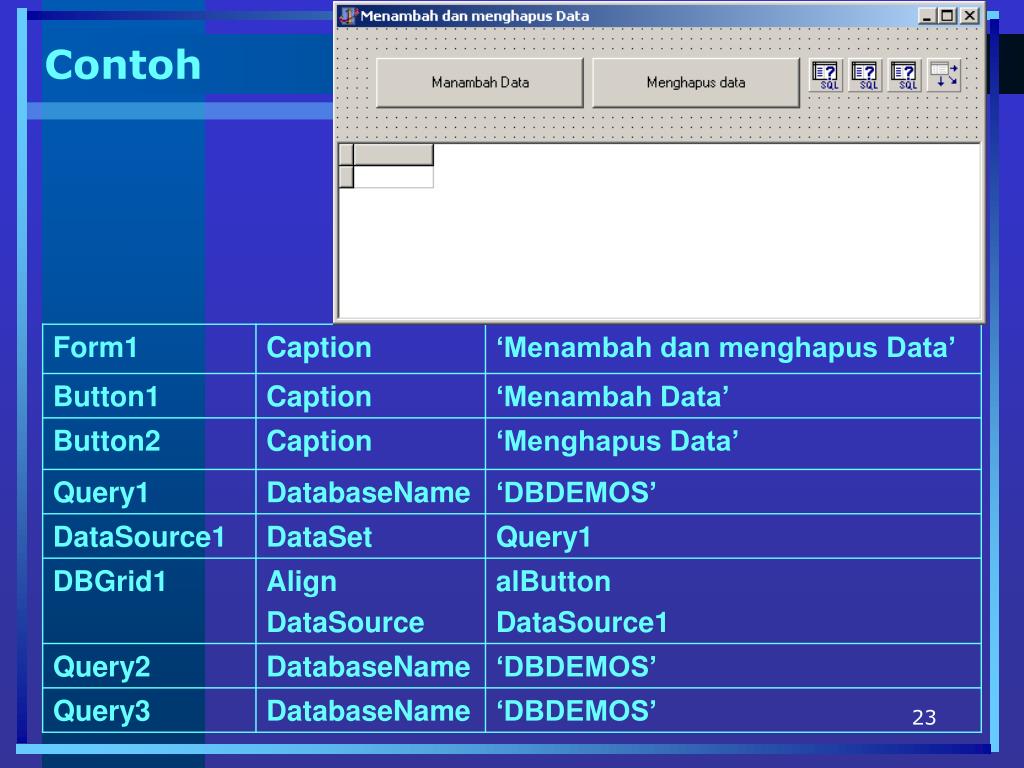The width and height of the screenshot is (1024, 768).
Task: Click the Query component icon beside Menghapus data button
Action: pos(825,75)
